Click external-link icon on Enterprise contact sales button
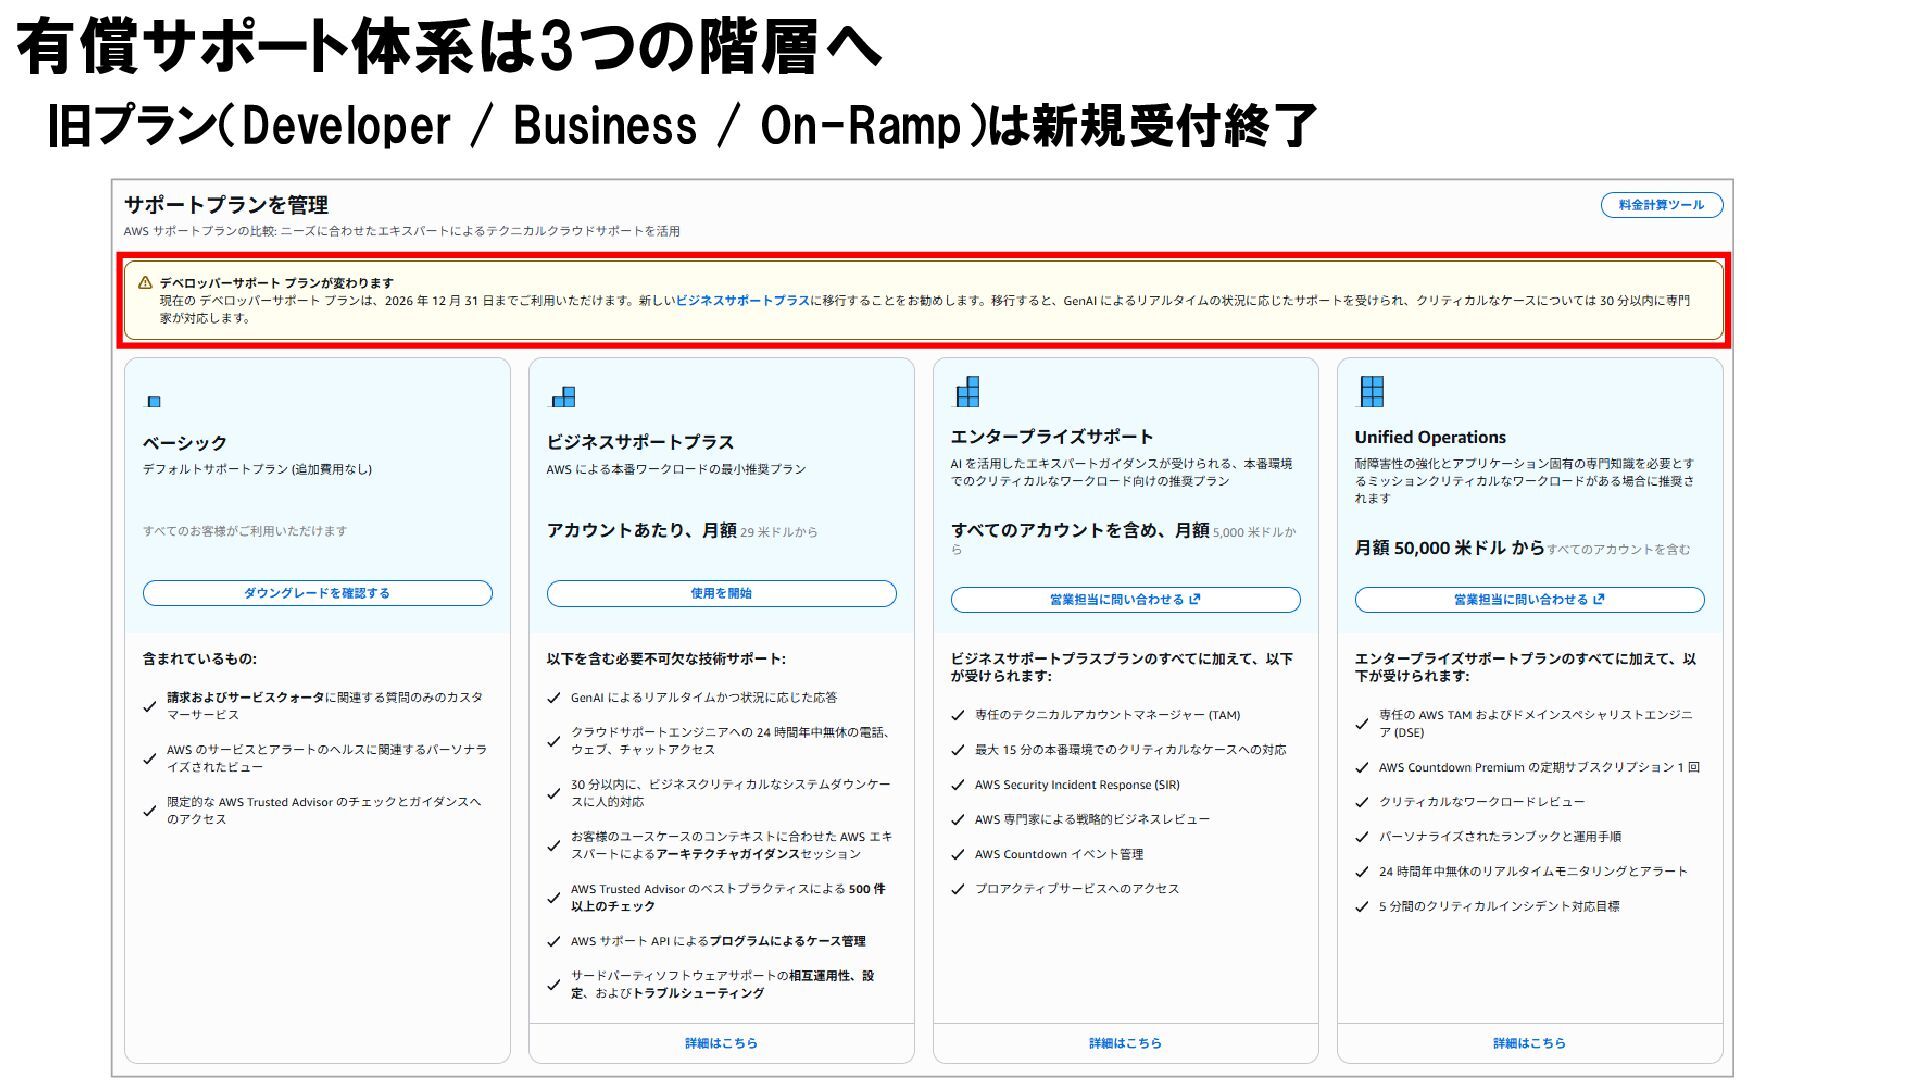This screenshot has width=1920, height=1080. [x=1195, y=599]
